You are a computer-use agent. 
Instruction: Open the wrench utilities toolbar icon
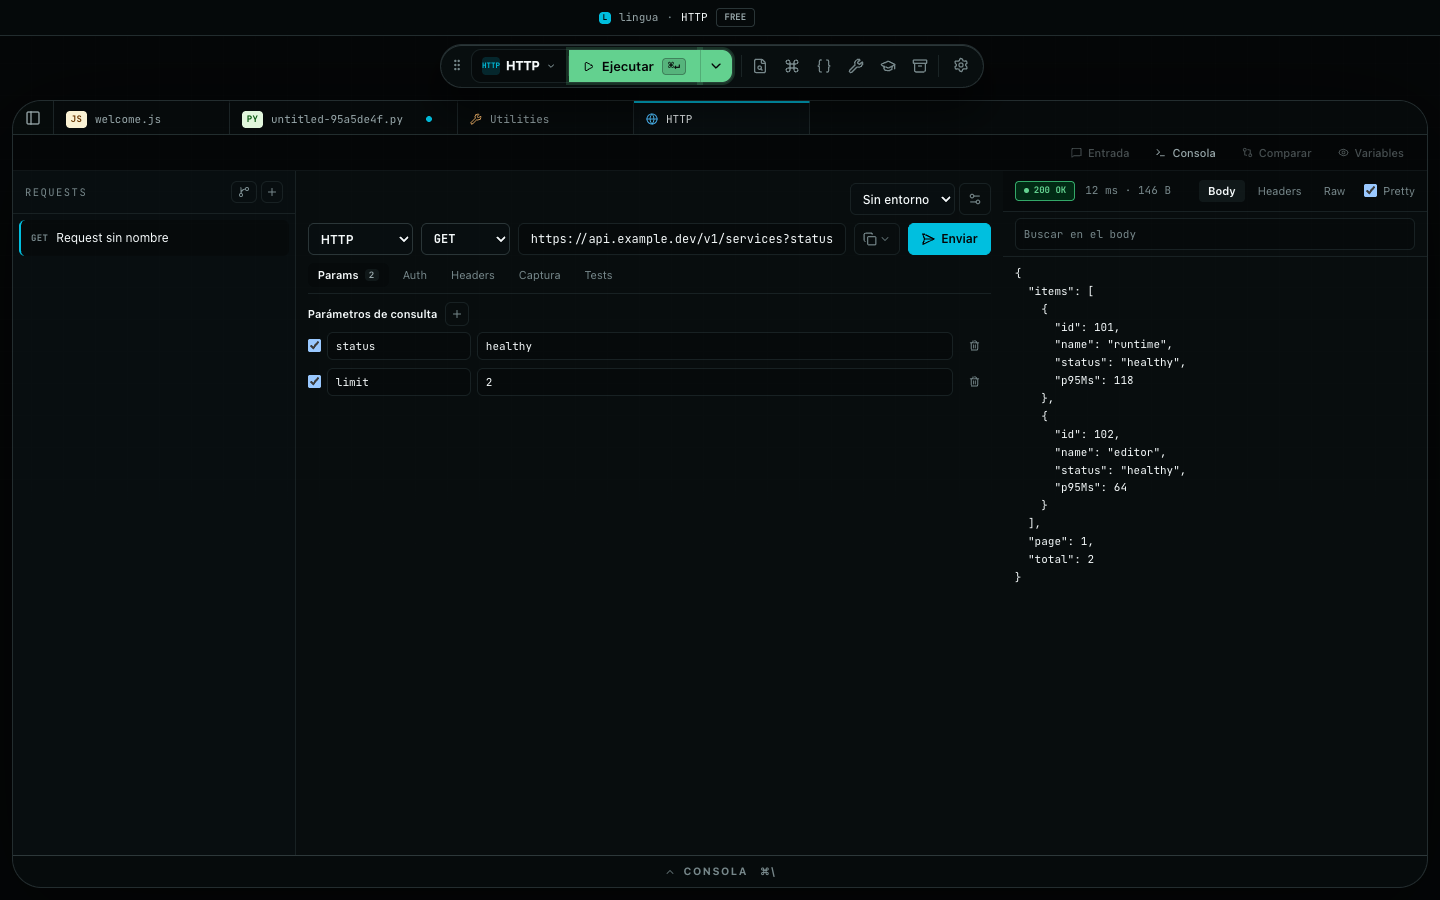click(x=856, y=66)
